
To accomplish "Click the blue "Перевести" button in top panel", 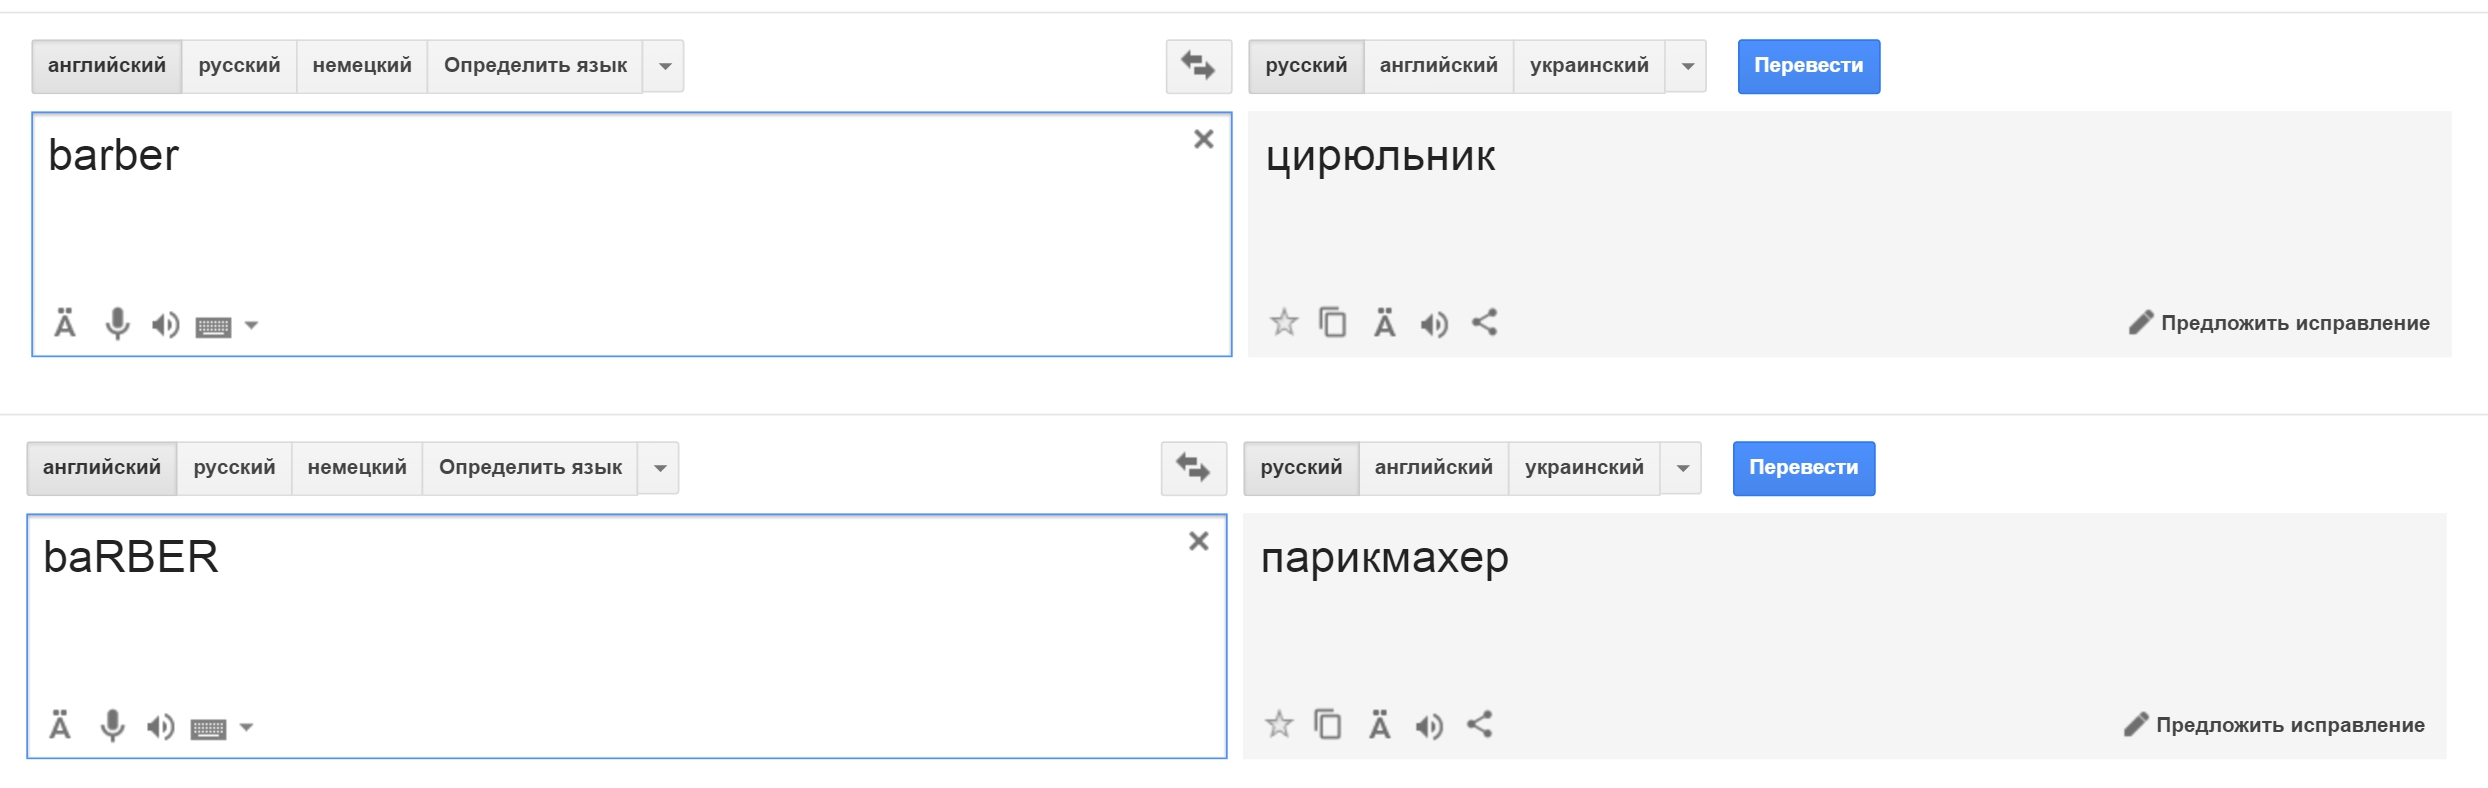I will pyautogui.click(x=1808, y=65).
